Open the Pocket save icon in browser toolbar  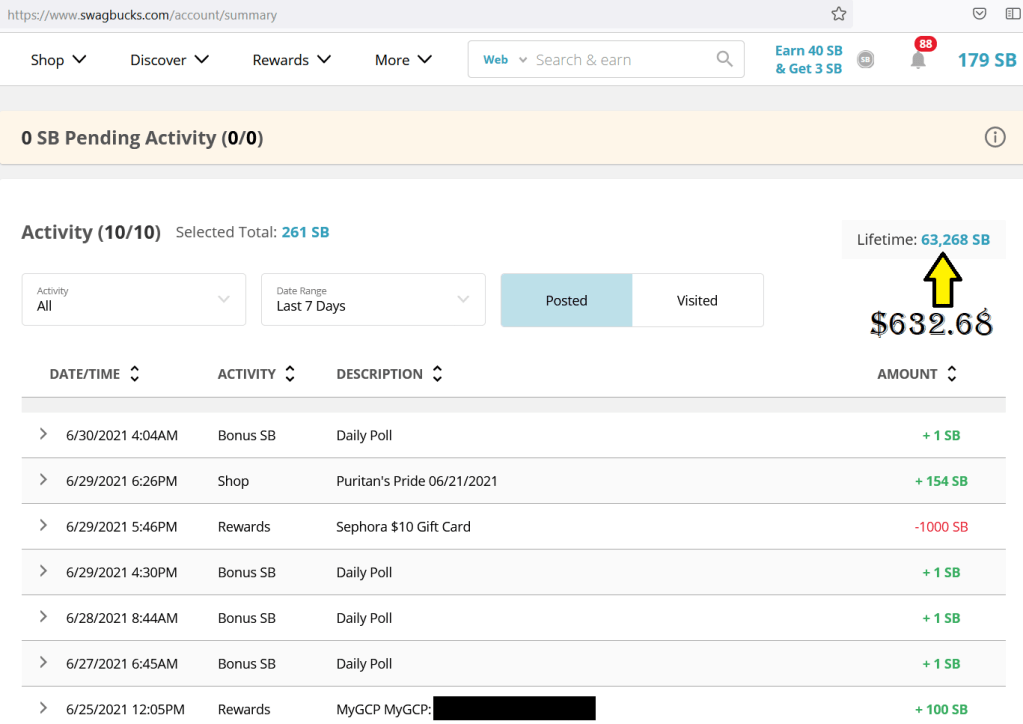[x=980, y=14]
